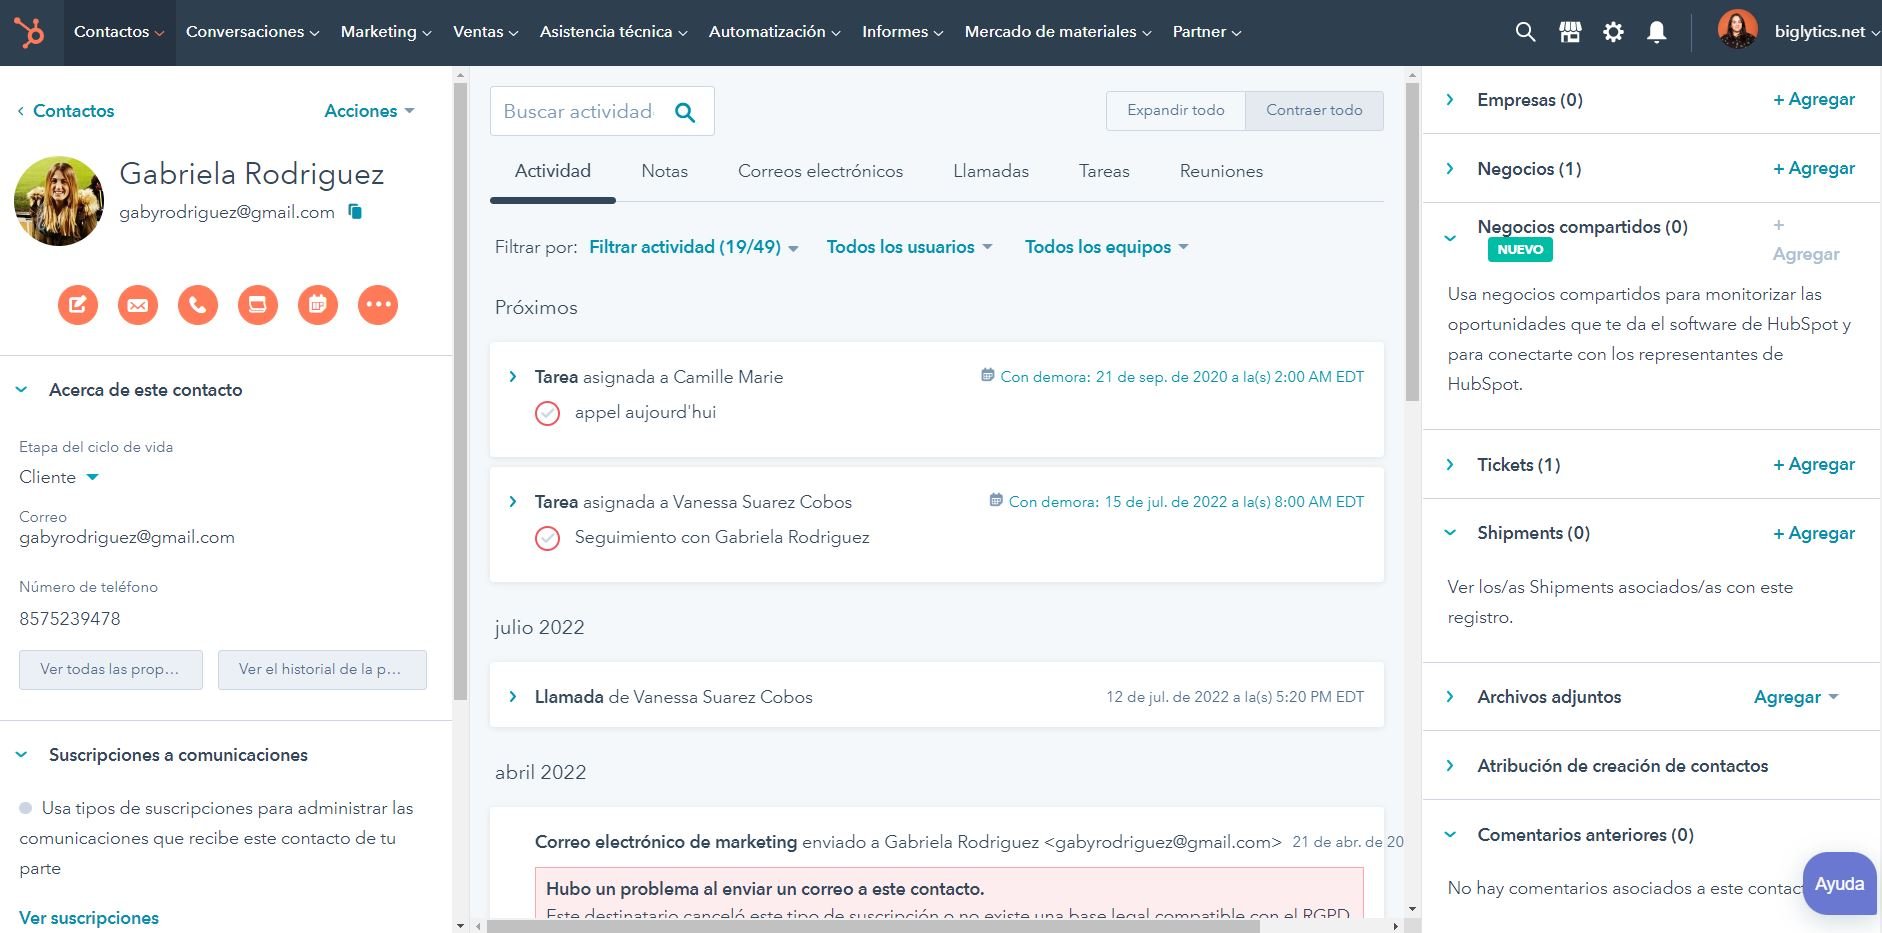The width and height of the screenshot is (1882, 933).
Task: Switch to the Tareas tab
Action: (x=1104, y=171)
